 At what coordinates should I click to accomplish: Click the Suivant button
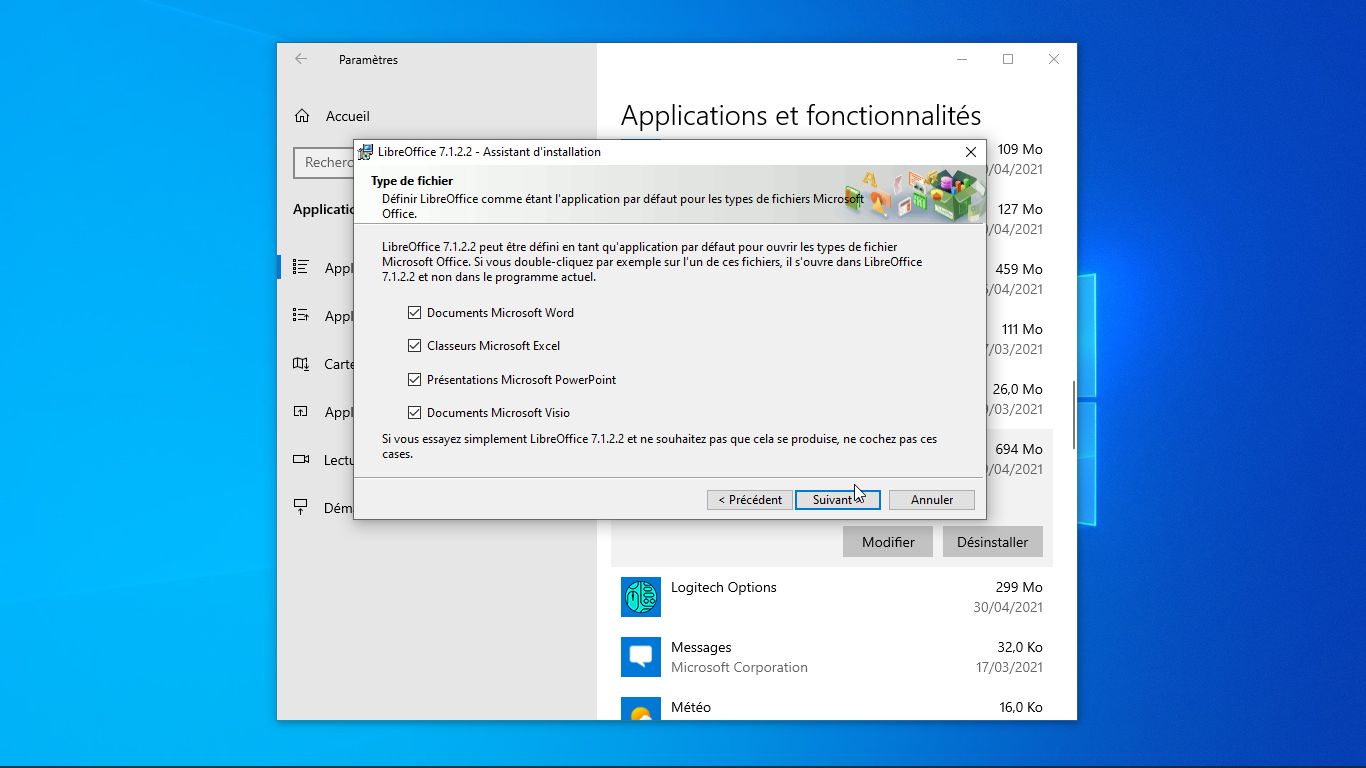837,500
